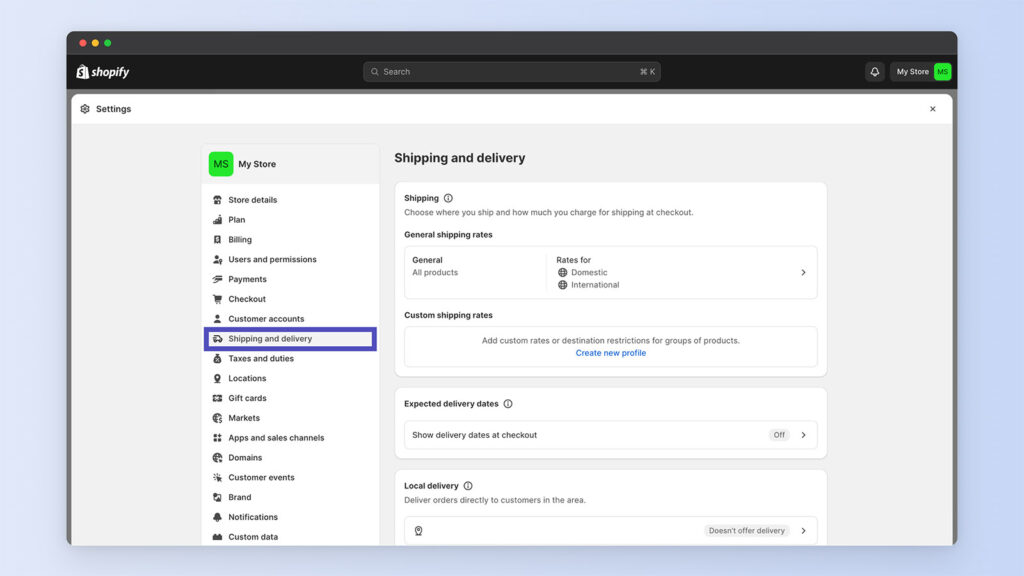Image resolution: width=1024 pixels, height=576 pixels.
Task: Click Create new profile link
Action: click(611, 353)
